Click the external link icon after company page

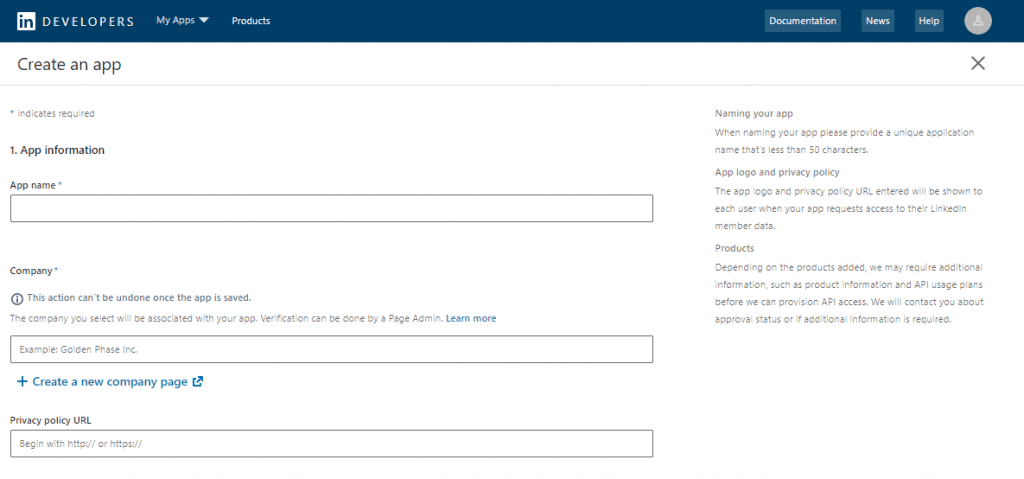198,382
